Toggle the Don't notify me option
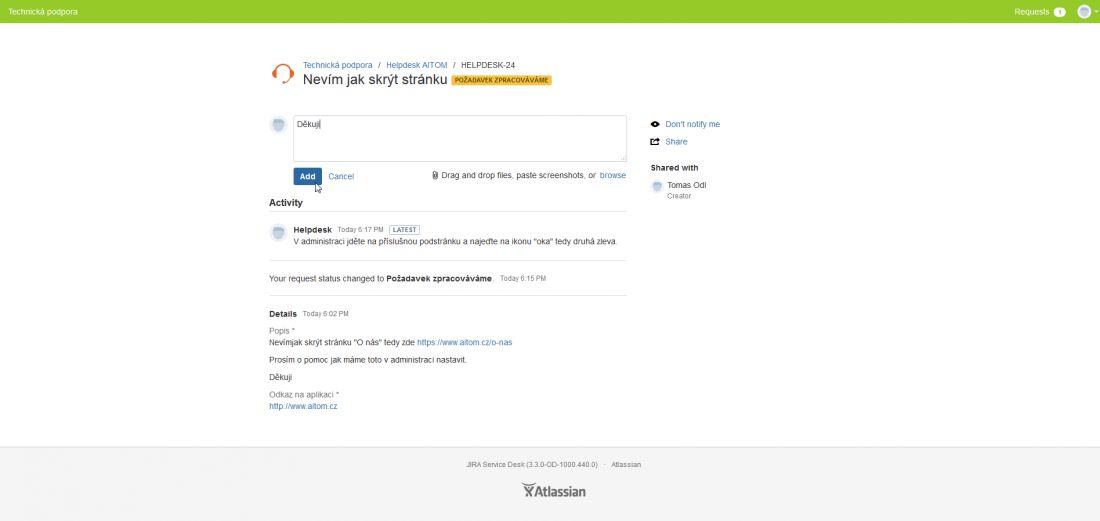This screenshot has height=521, width=1100. click(x=692, y=124)
